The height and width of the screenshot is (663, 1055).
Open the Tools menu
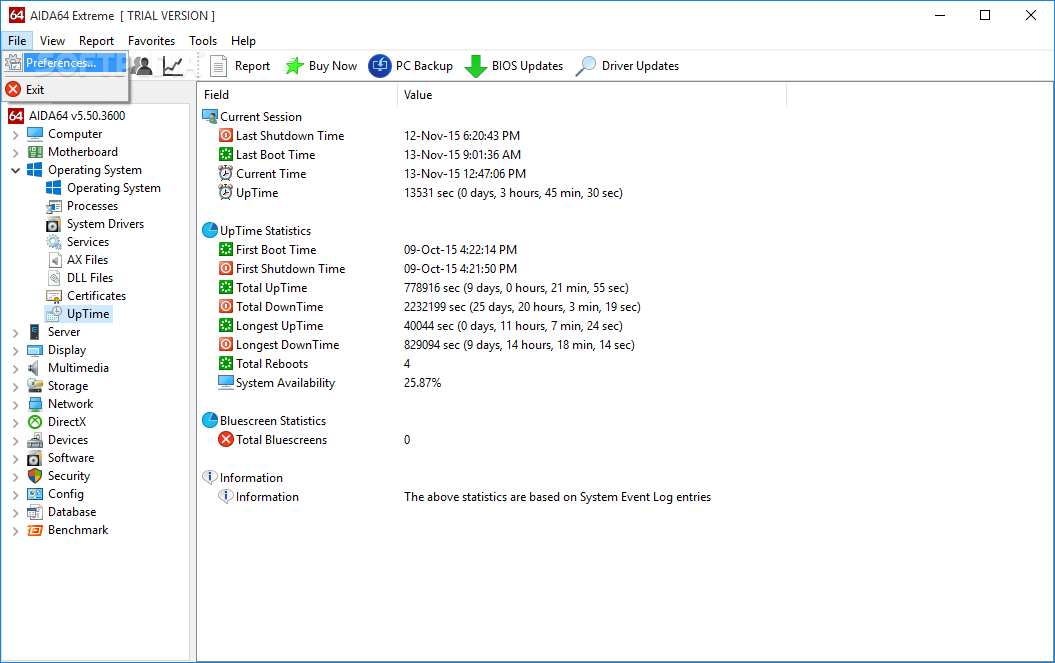(x=203, y=41)
